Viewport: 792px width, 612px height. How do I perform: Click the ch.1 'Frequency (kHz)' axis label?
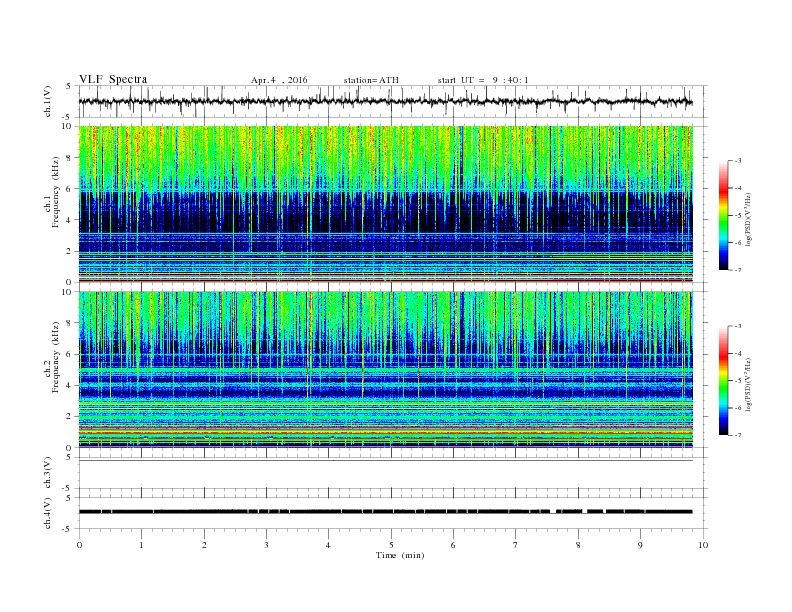56,192
